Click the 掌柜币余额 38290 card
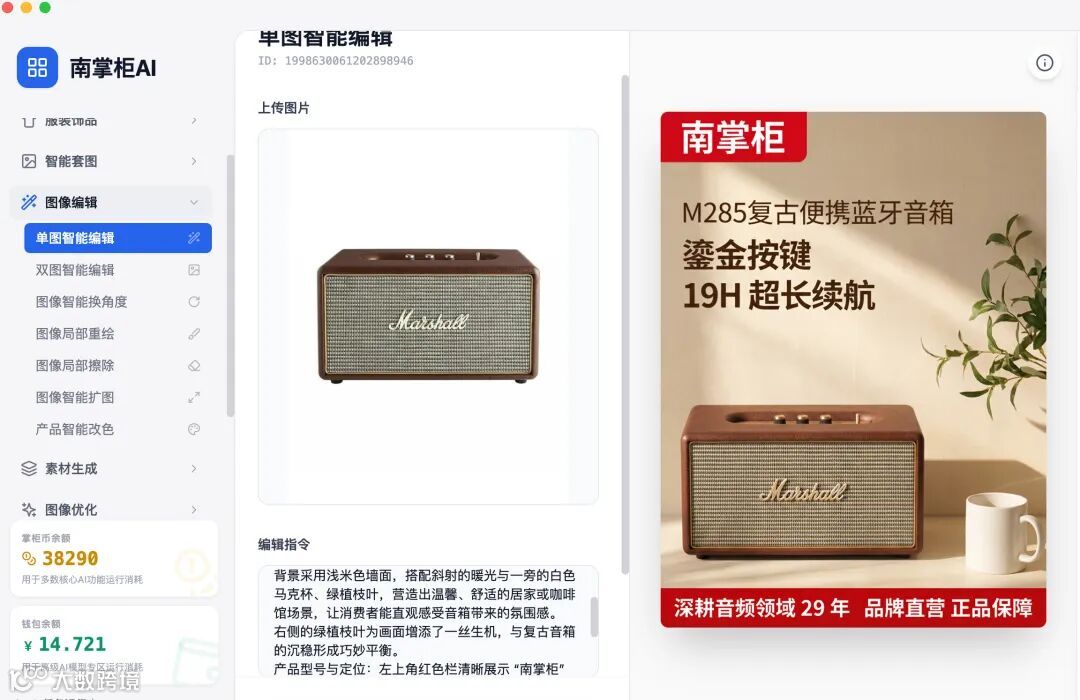1080x700 pixels. 114,559
